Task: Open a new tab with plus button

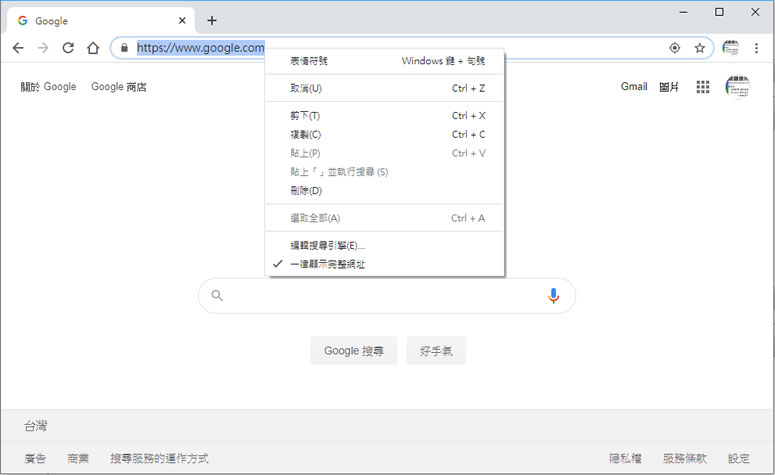Action: [212, 20]
